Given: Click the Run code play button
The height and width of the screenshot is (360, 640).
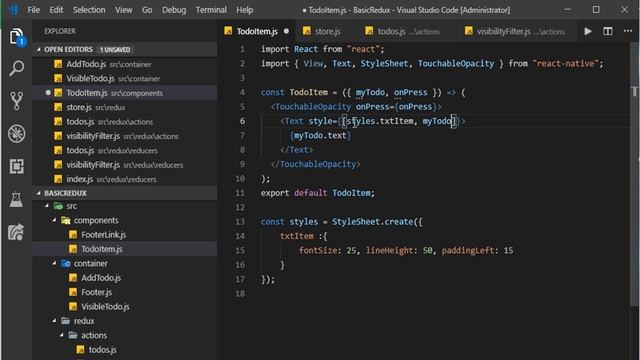Looking at the screenshot, I should (x=588, y=31).
